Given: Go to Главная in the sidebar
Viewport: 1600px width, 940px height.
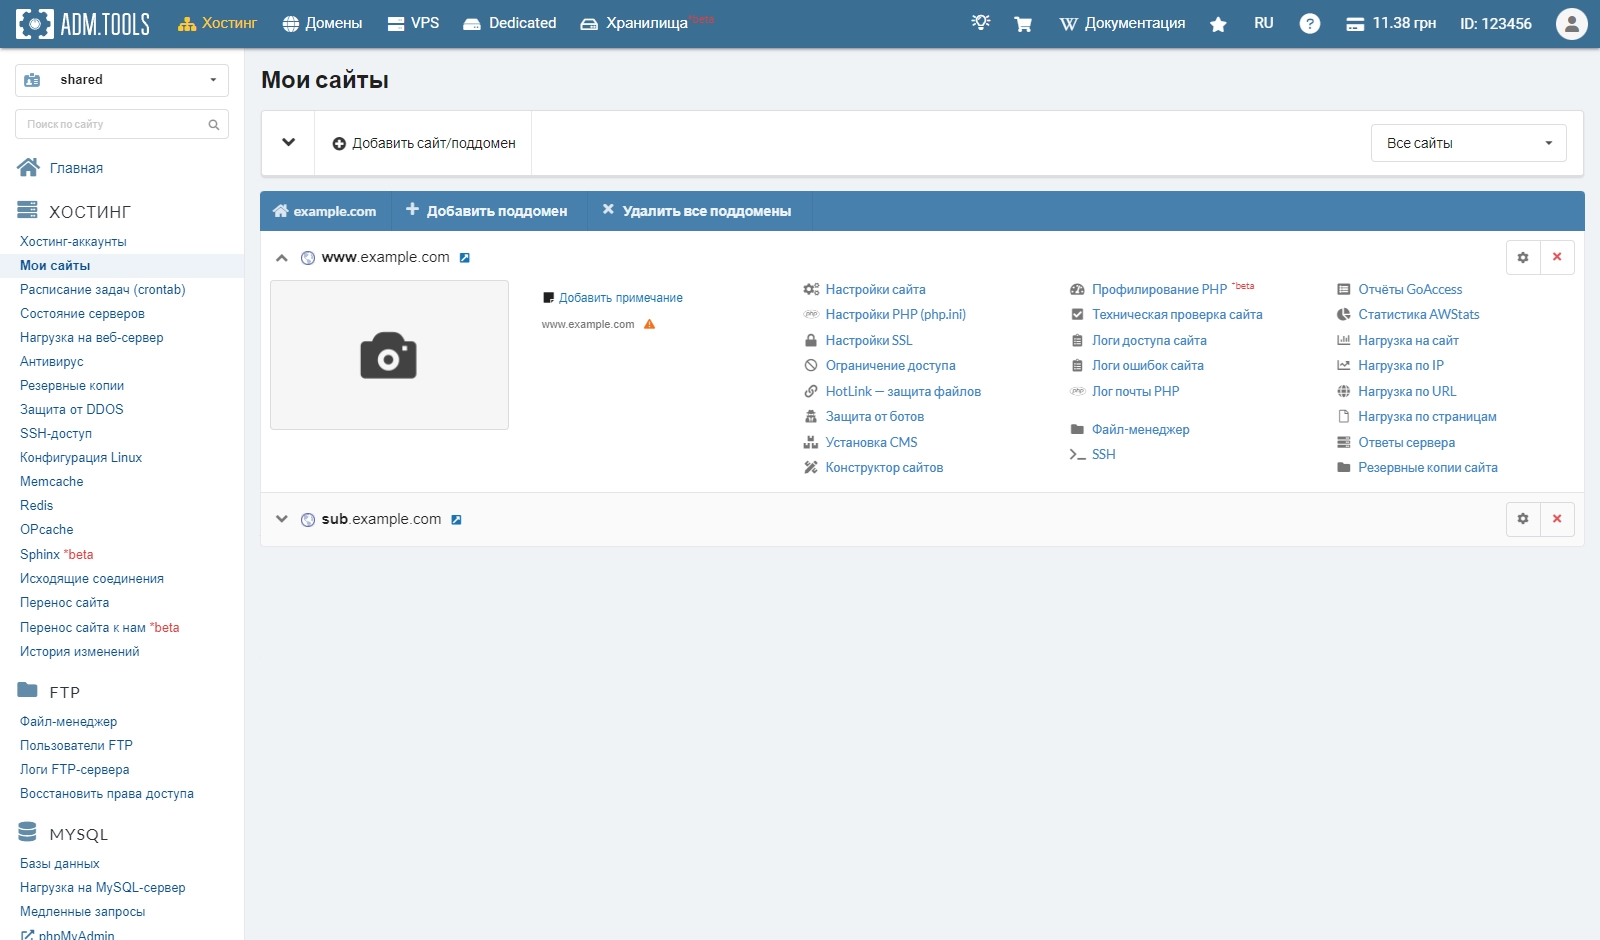Looking at the screenshot, I should click(x=61, y=168).
